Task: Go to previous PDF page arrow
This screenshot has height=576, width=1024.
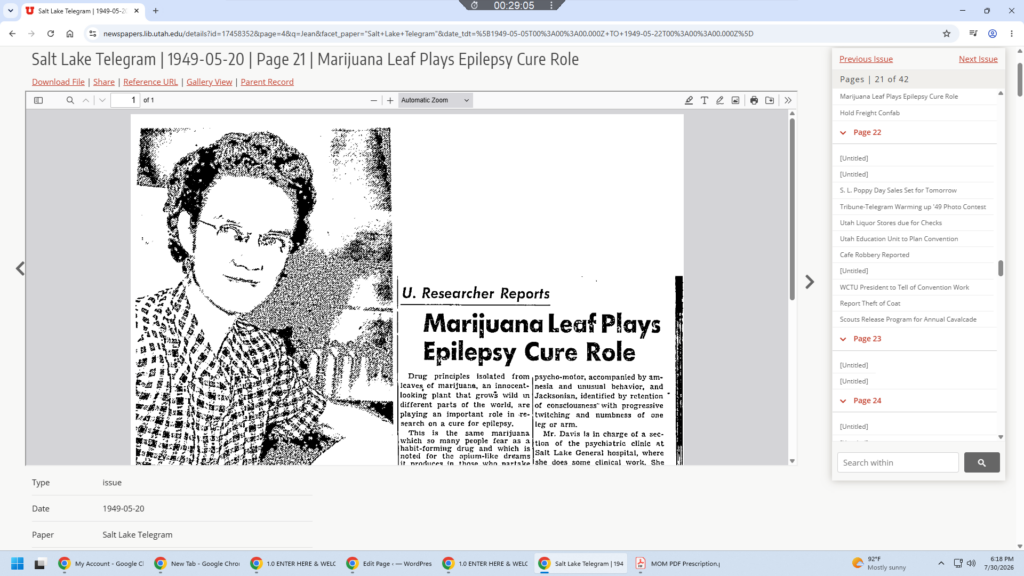Action: pyautogui.click(x=86, y=101)
